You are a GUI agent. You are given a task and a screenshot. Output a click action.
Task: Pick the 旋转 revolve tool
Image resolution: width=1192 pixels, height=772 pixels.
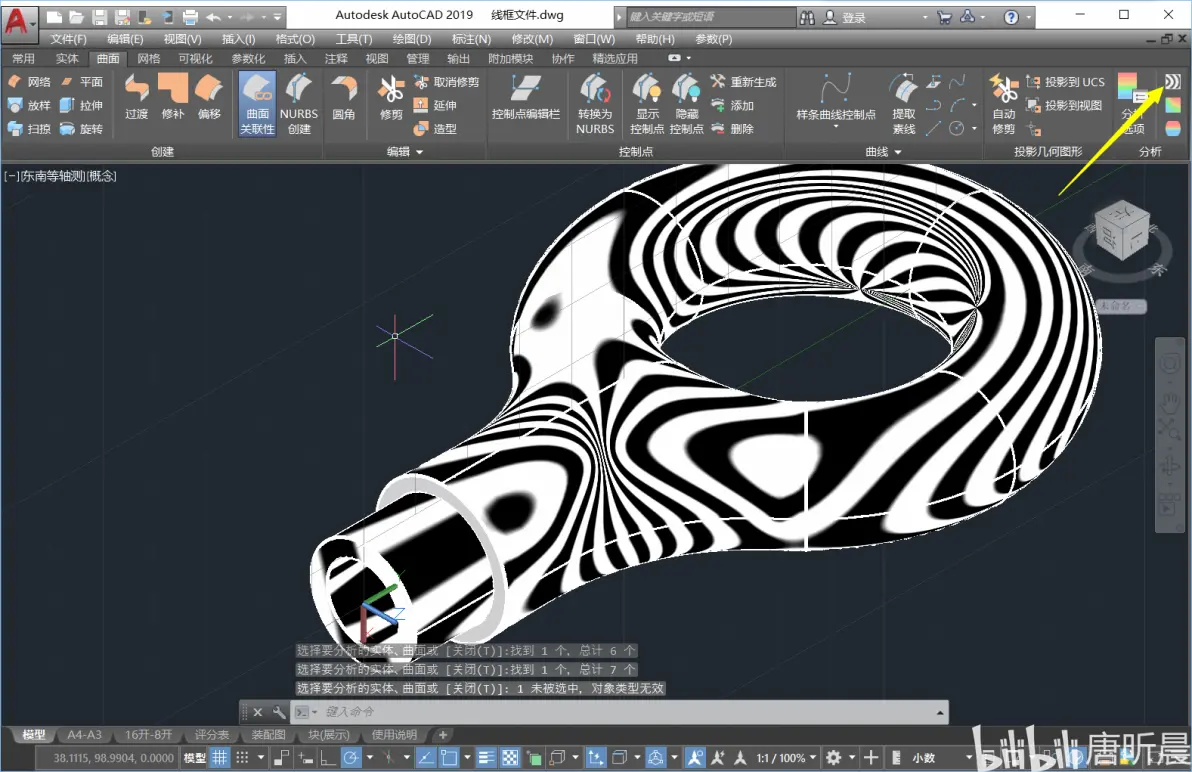[82, 129]
